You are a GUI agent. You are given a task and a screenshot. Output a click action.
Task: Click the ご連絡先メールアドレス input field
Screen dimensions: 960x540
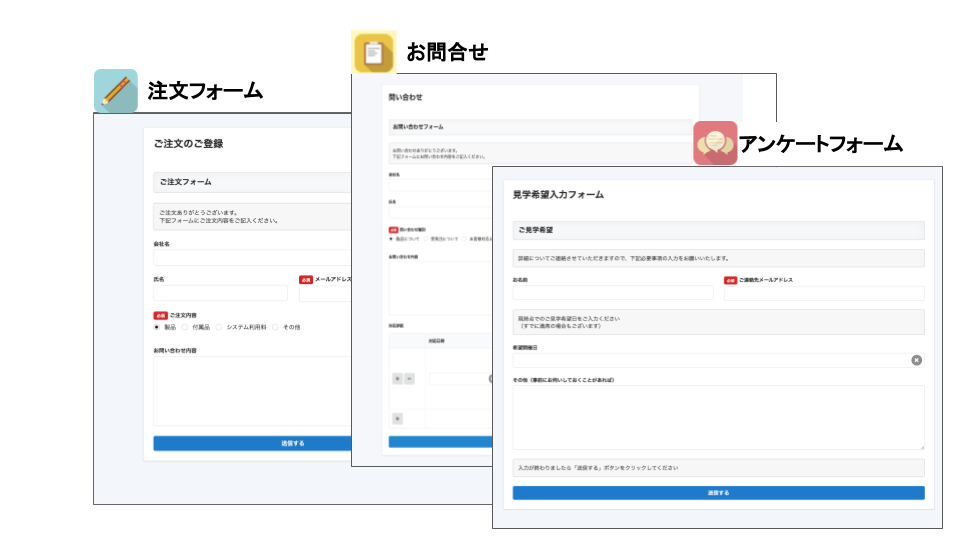[824, 293]
